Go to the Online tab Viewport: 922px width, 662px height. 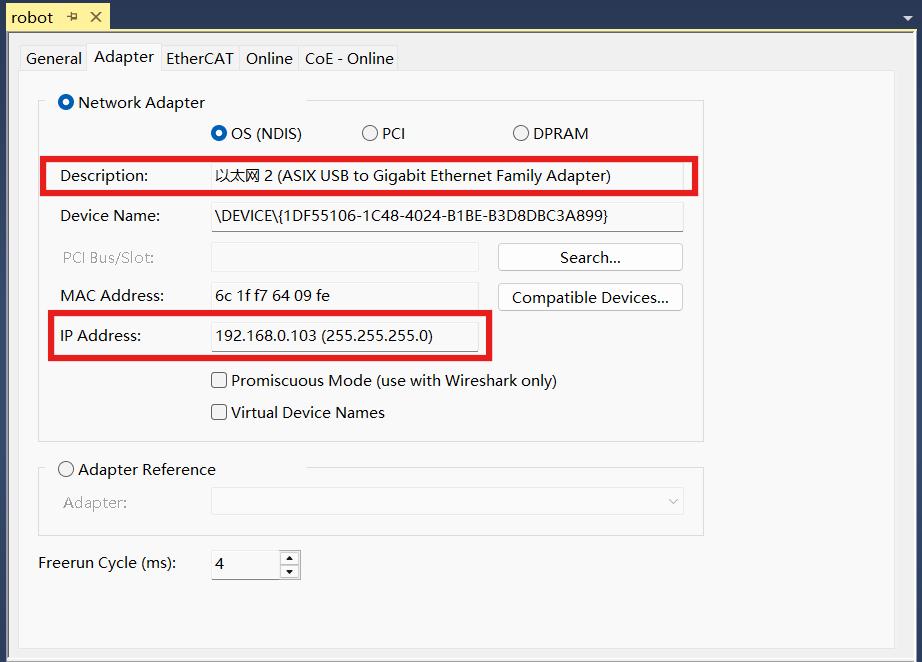(269, 58)
